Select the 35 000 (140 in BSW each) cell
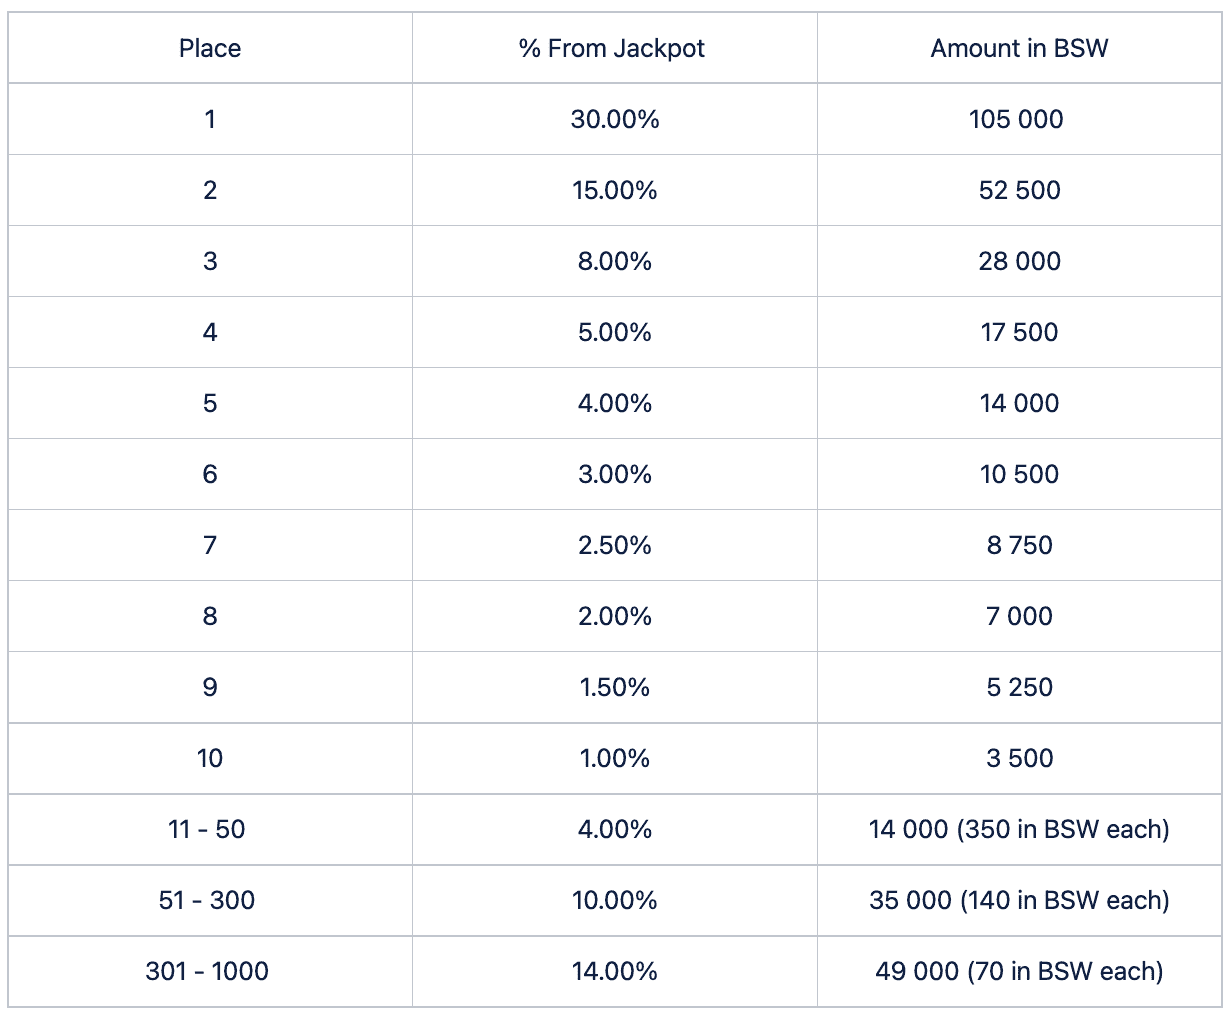Viewport: 1232px width, 1022px height. pyautogui.click(x=1019, y=900)
